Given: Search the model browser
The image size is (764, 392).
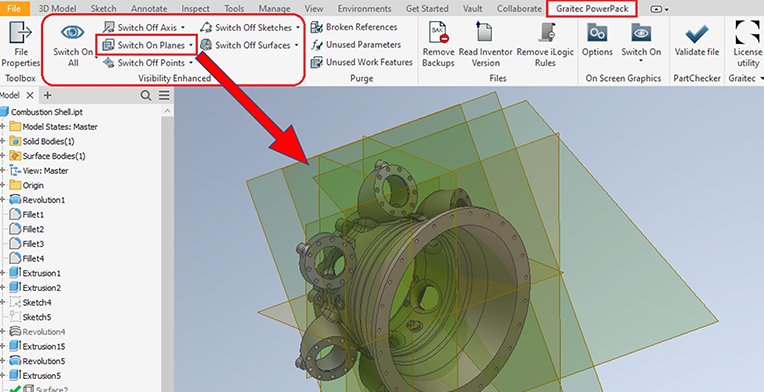Looking at the screenshot, I should pyautogui.click(x=146, y=95).
